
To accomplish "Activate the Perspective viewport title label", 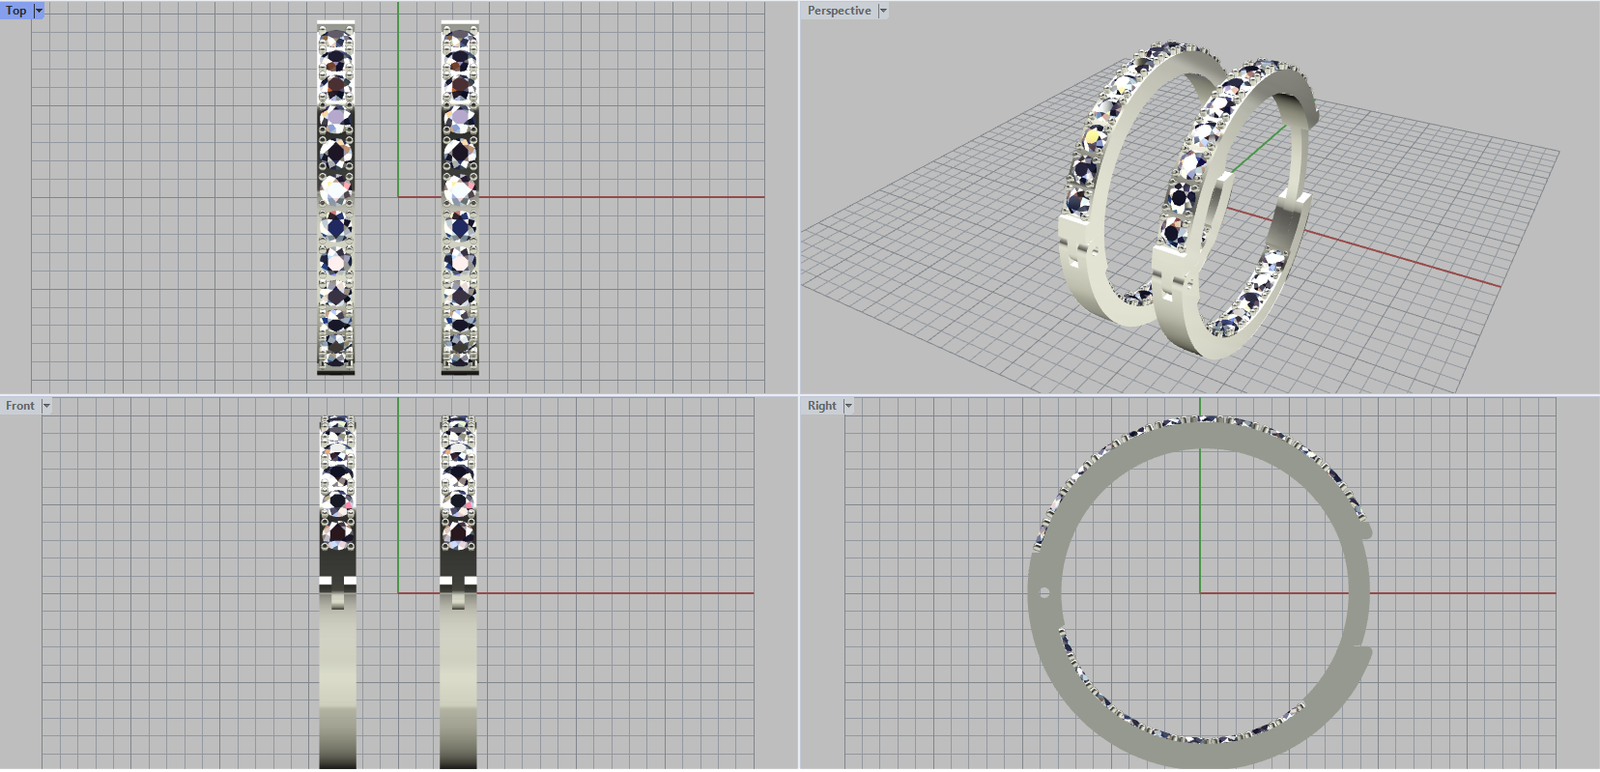I will click(838, 11).
